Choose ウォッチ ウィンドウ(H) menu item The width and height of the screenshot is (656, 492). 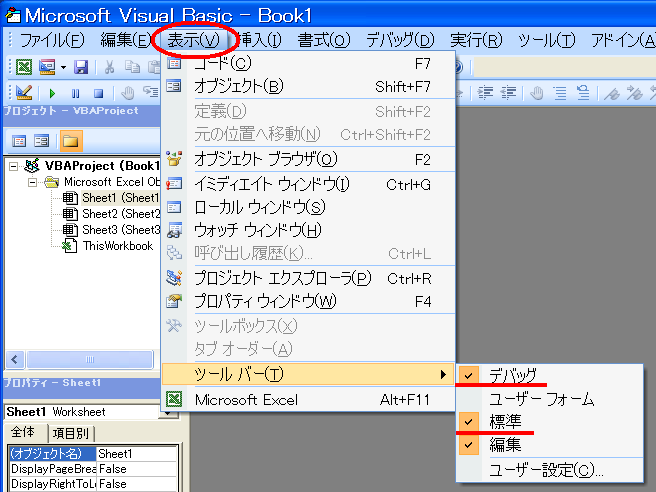308,230
